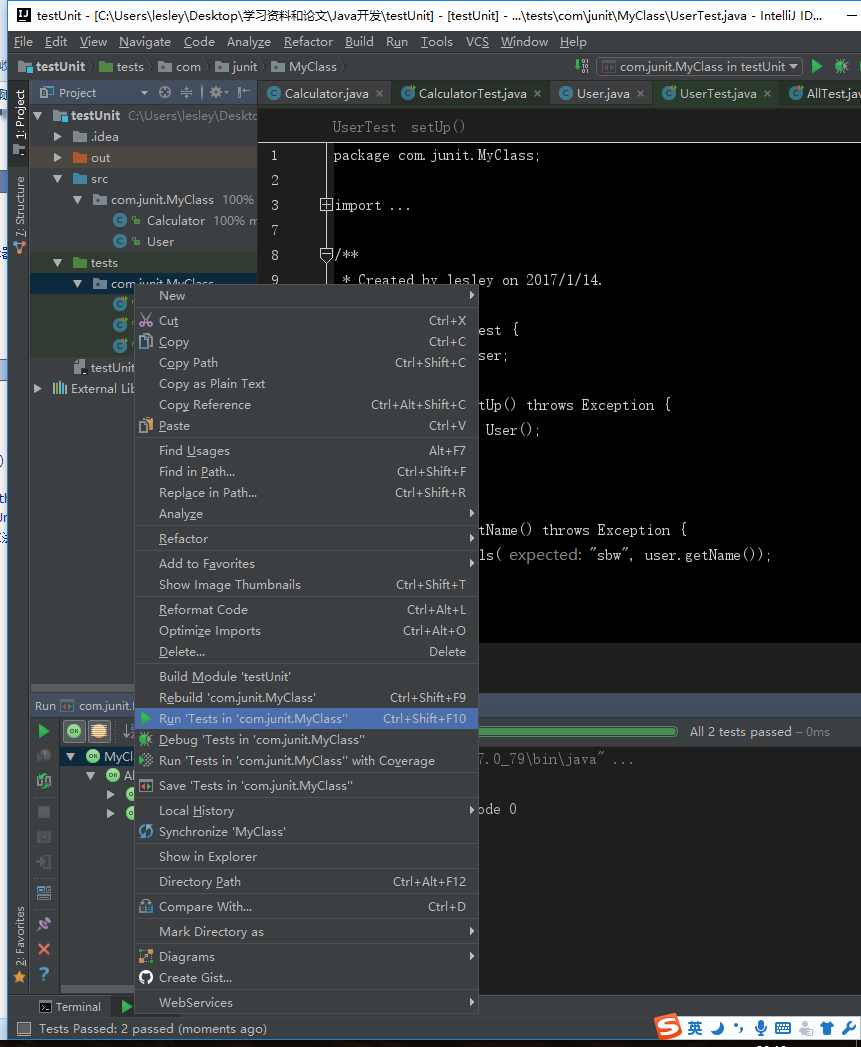
Task: Toggle the English/Chinese 英 input mode
Action: coord(695,1028)
